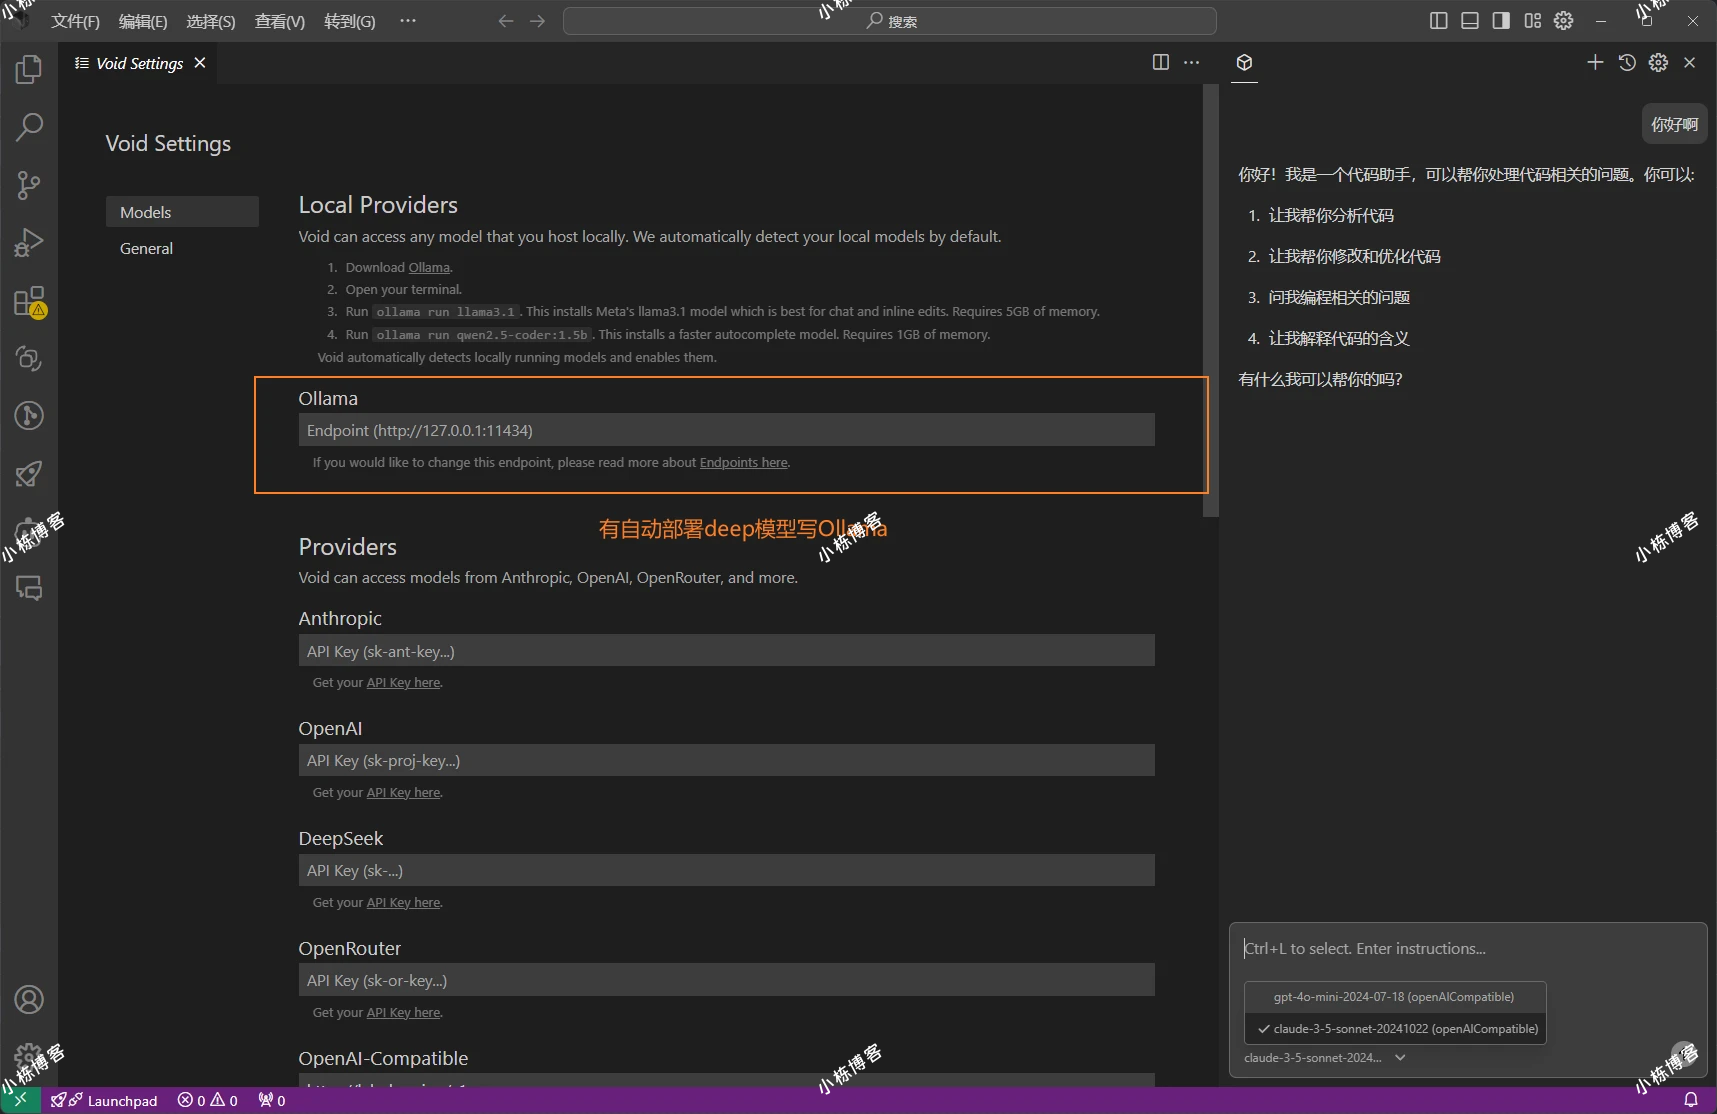
Task: Start a new chat thread with plus icon
Action: click(x=1595, y=63)
